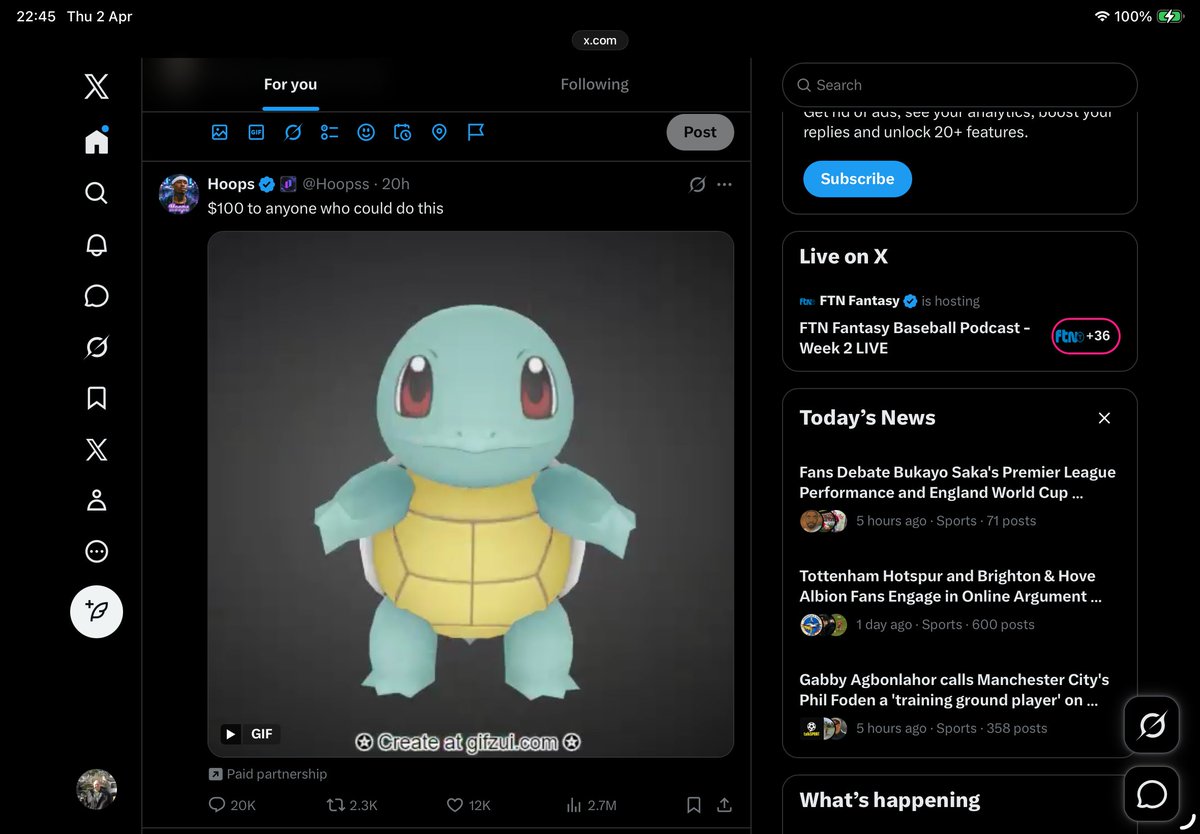
Task: Open the 20h post timestamp
Action: point(396,184)
